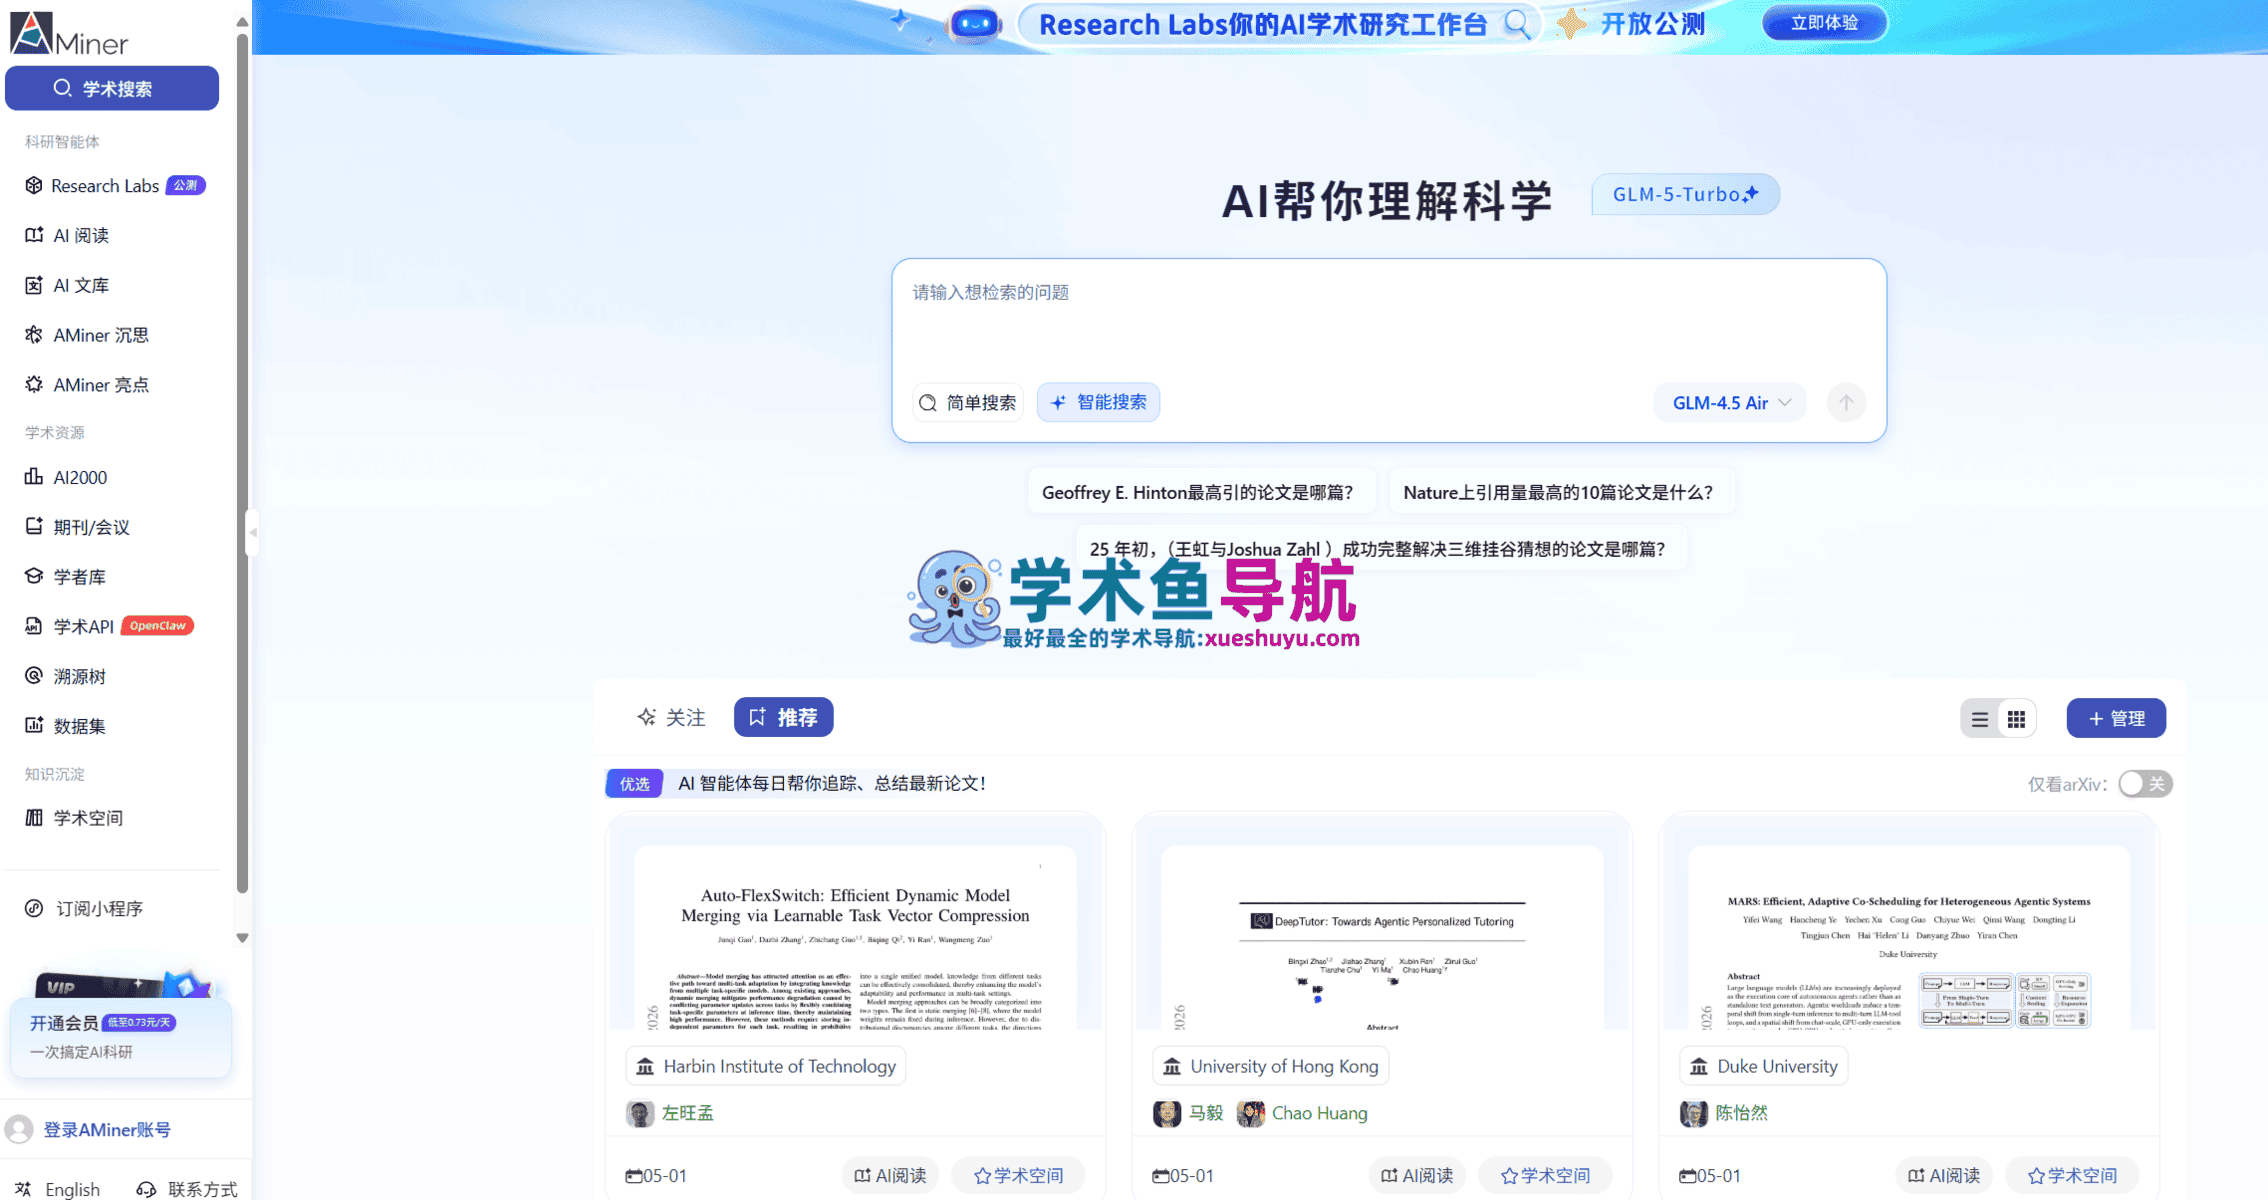2268x1200 pixels.
Task: Click the 公测 badge beside Research Labs
Action: 186,185
